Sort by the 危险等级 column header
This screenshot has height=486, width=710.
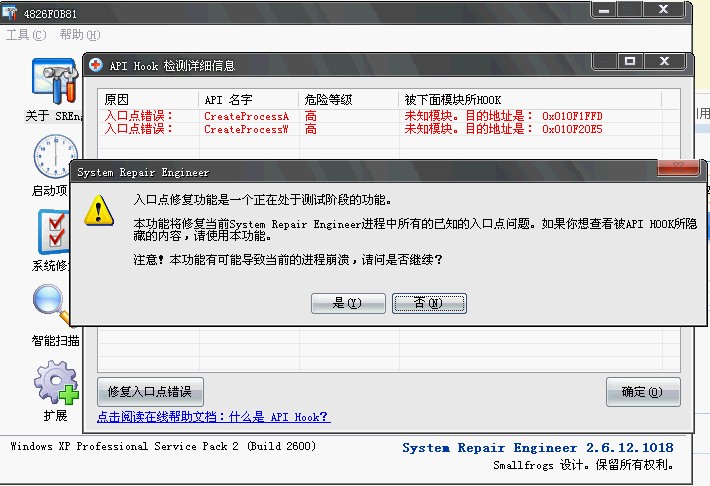click(x=349, y=99)
